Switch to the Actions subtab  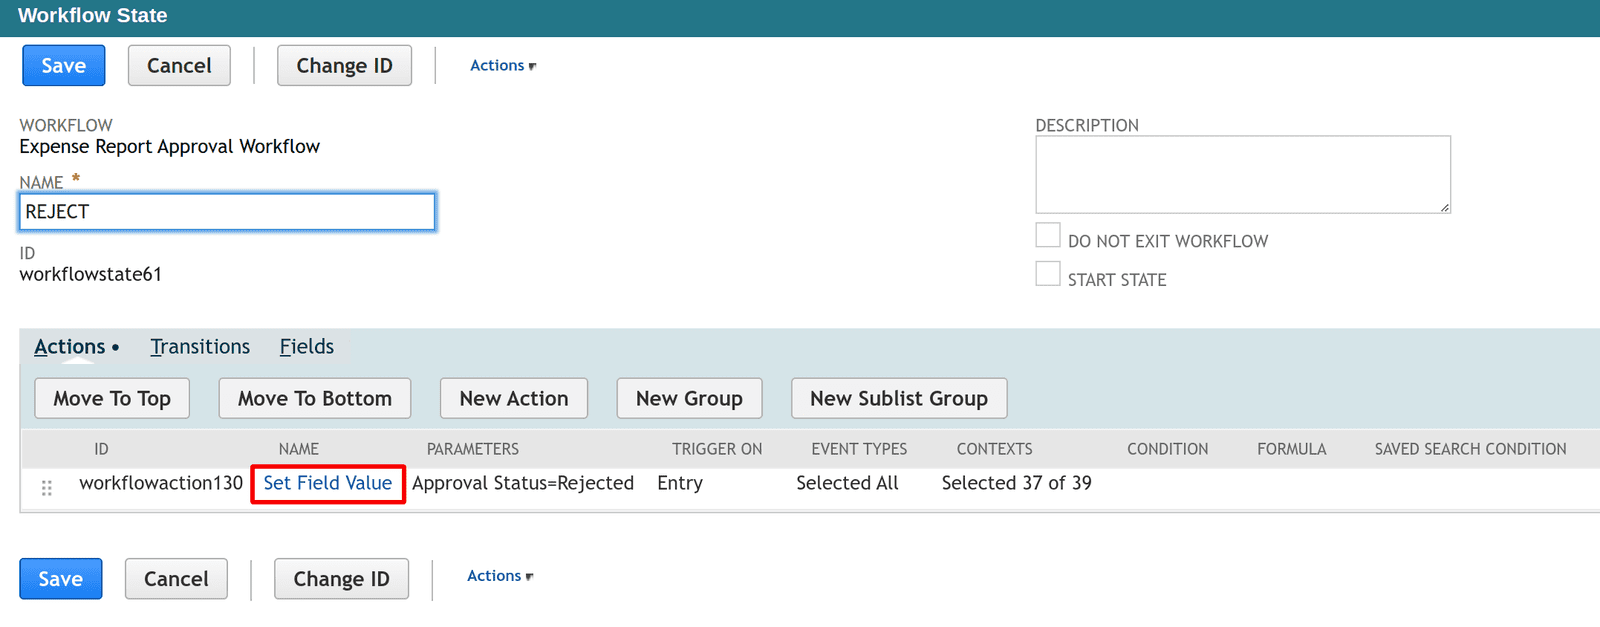point(70,347)
